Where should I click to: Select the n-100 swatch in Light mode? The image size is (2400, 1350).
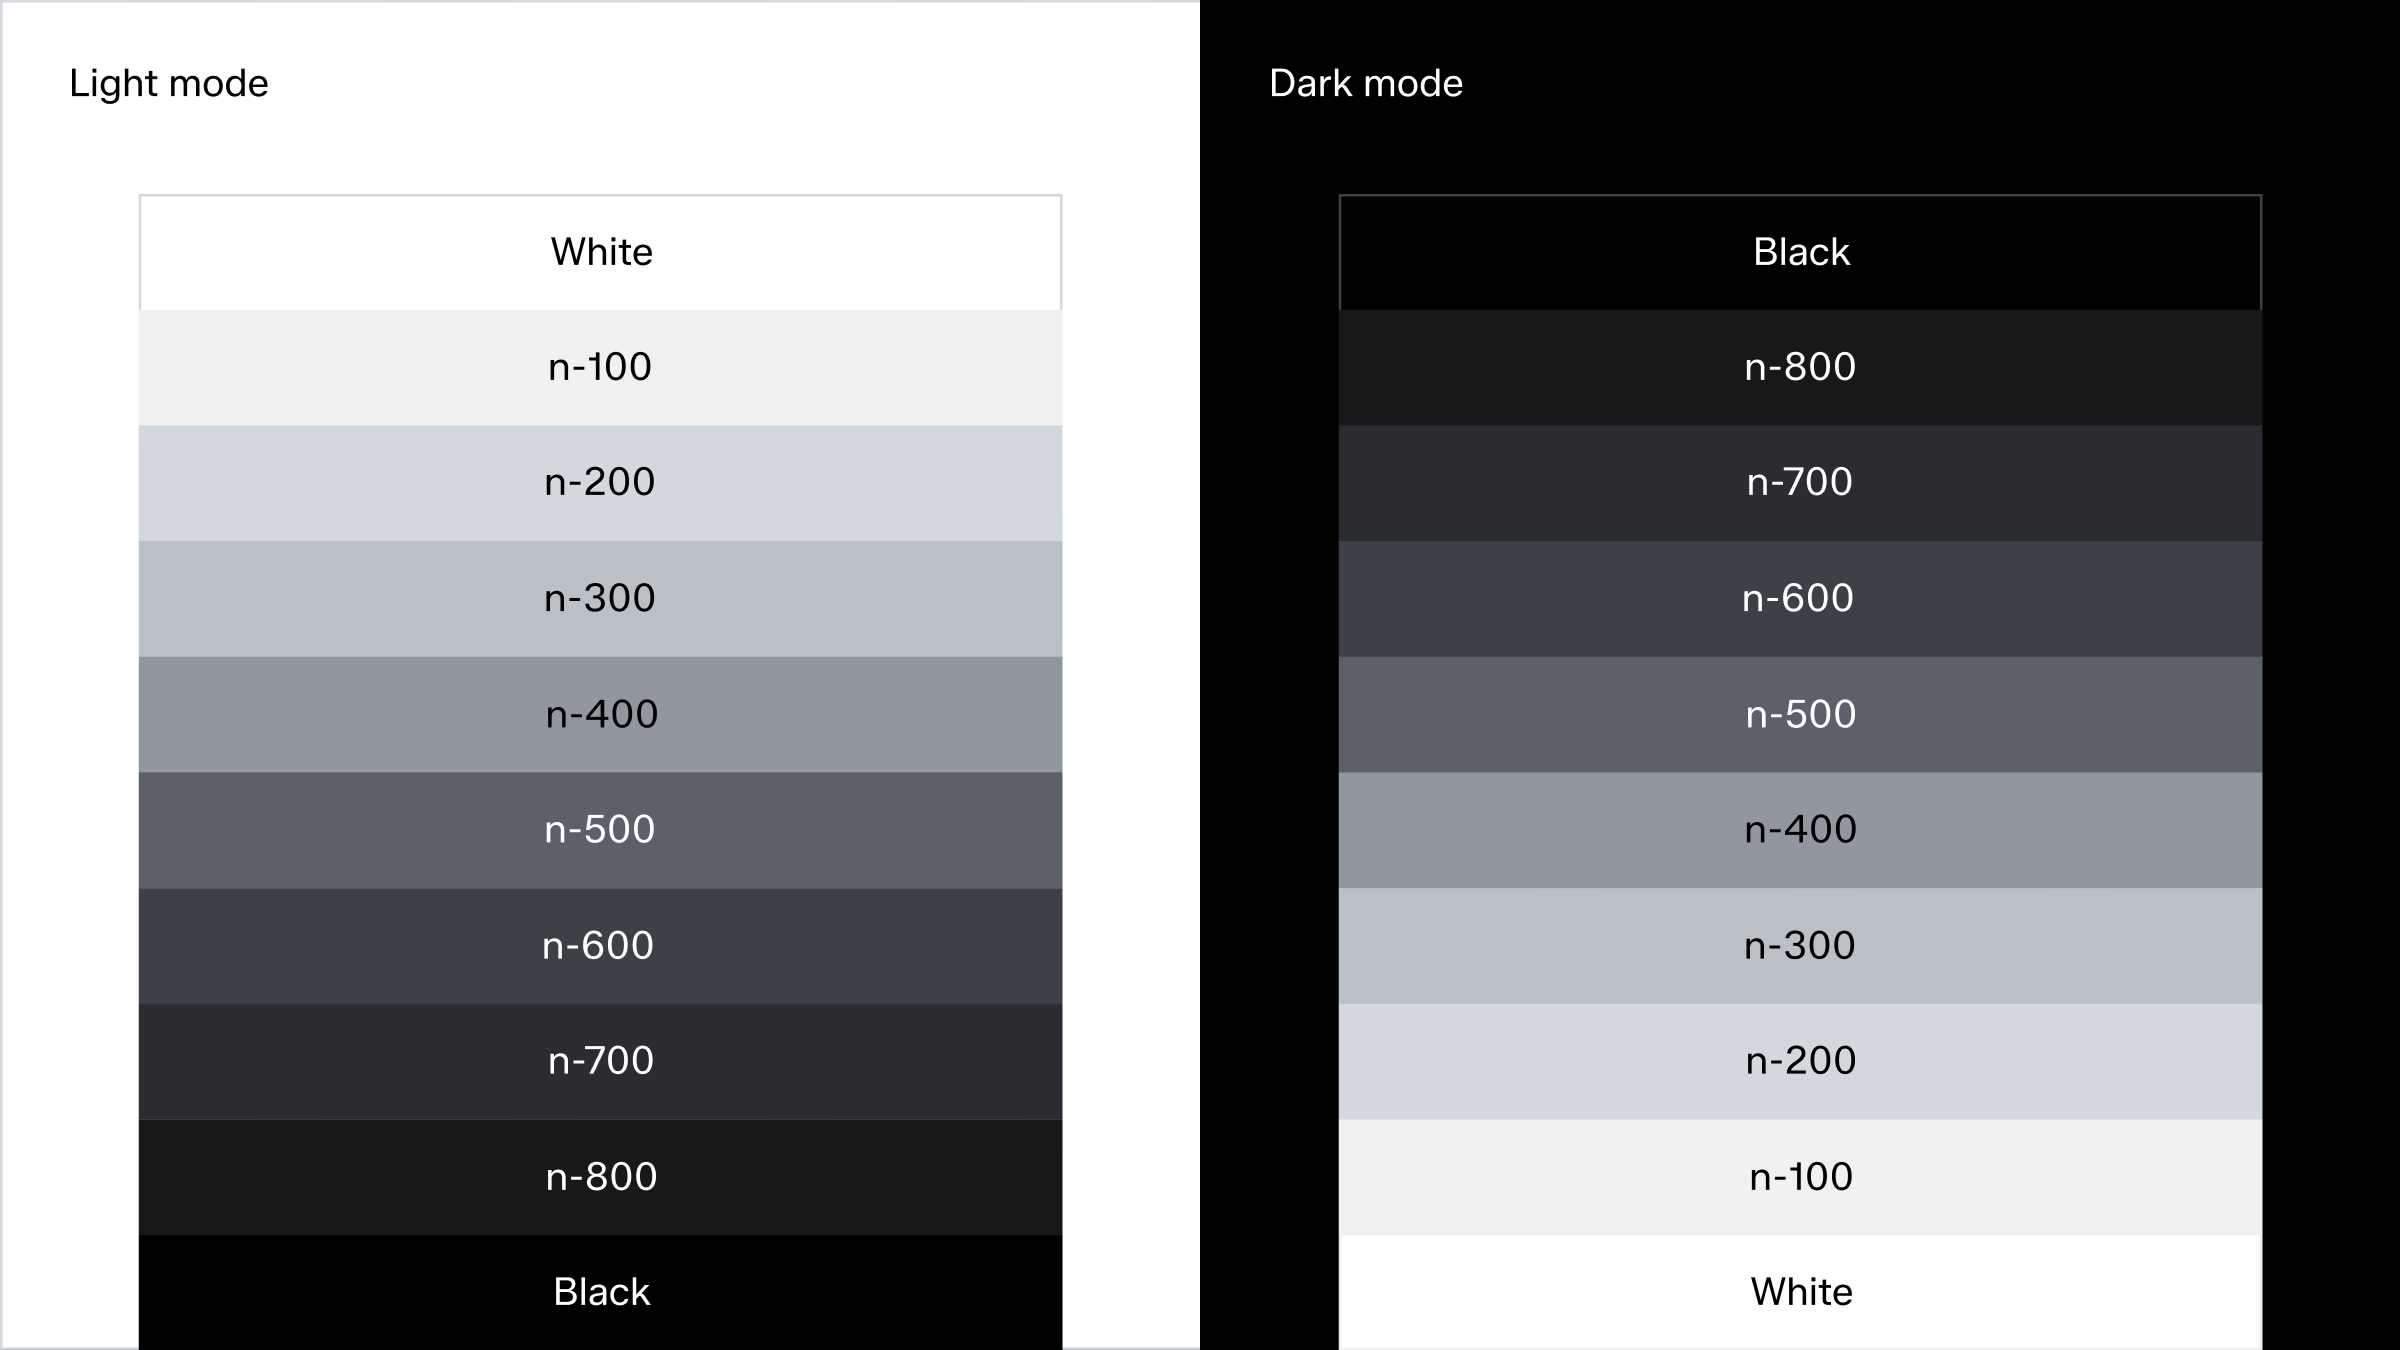[x=600, y=367]
